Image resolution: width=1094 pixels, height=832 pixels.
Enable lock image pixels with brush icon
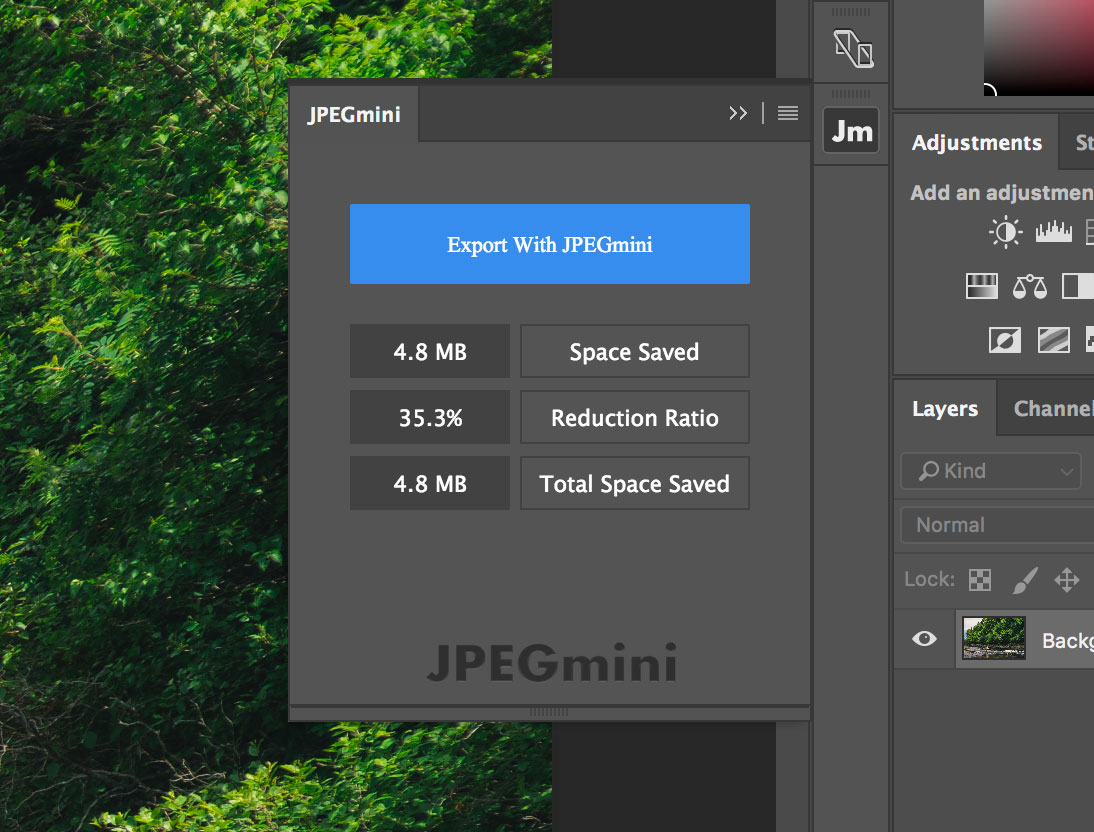coord(1024,579)
